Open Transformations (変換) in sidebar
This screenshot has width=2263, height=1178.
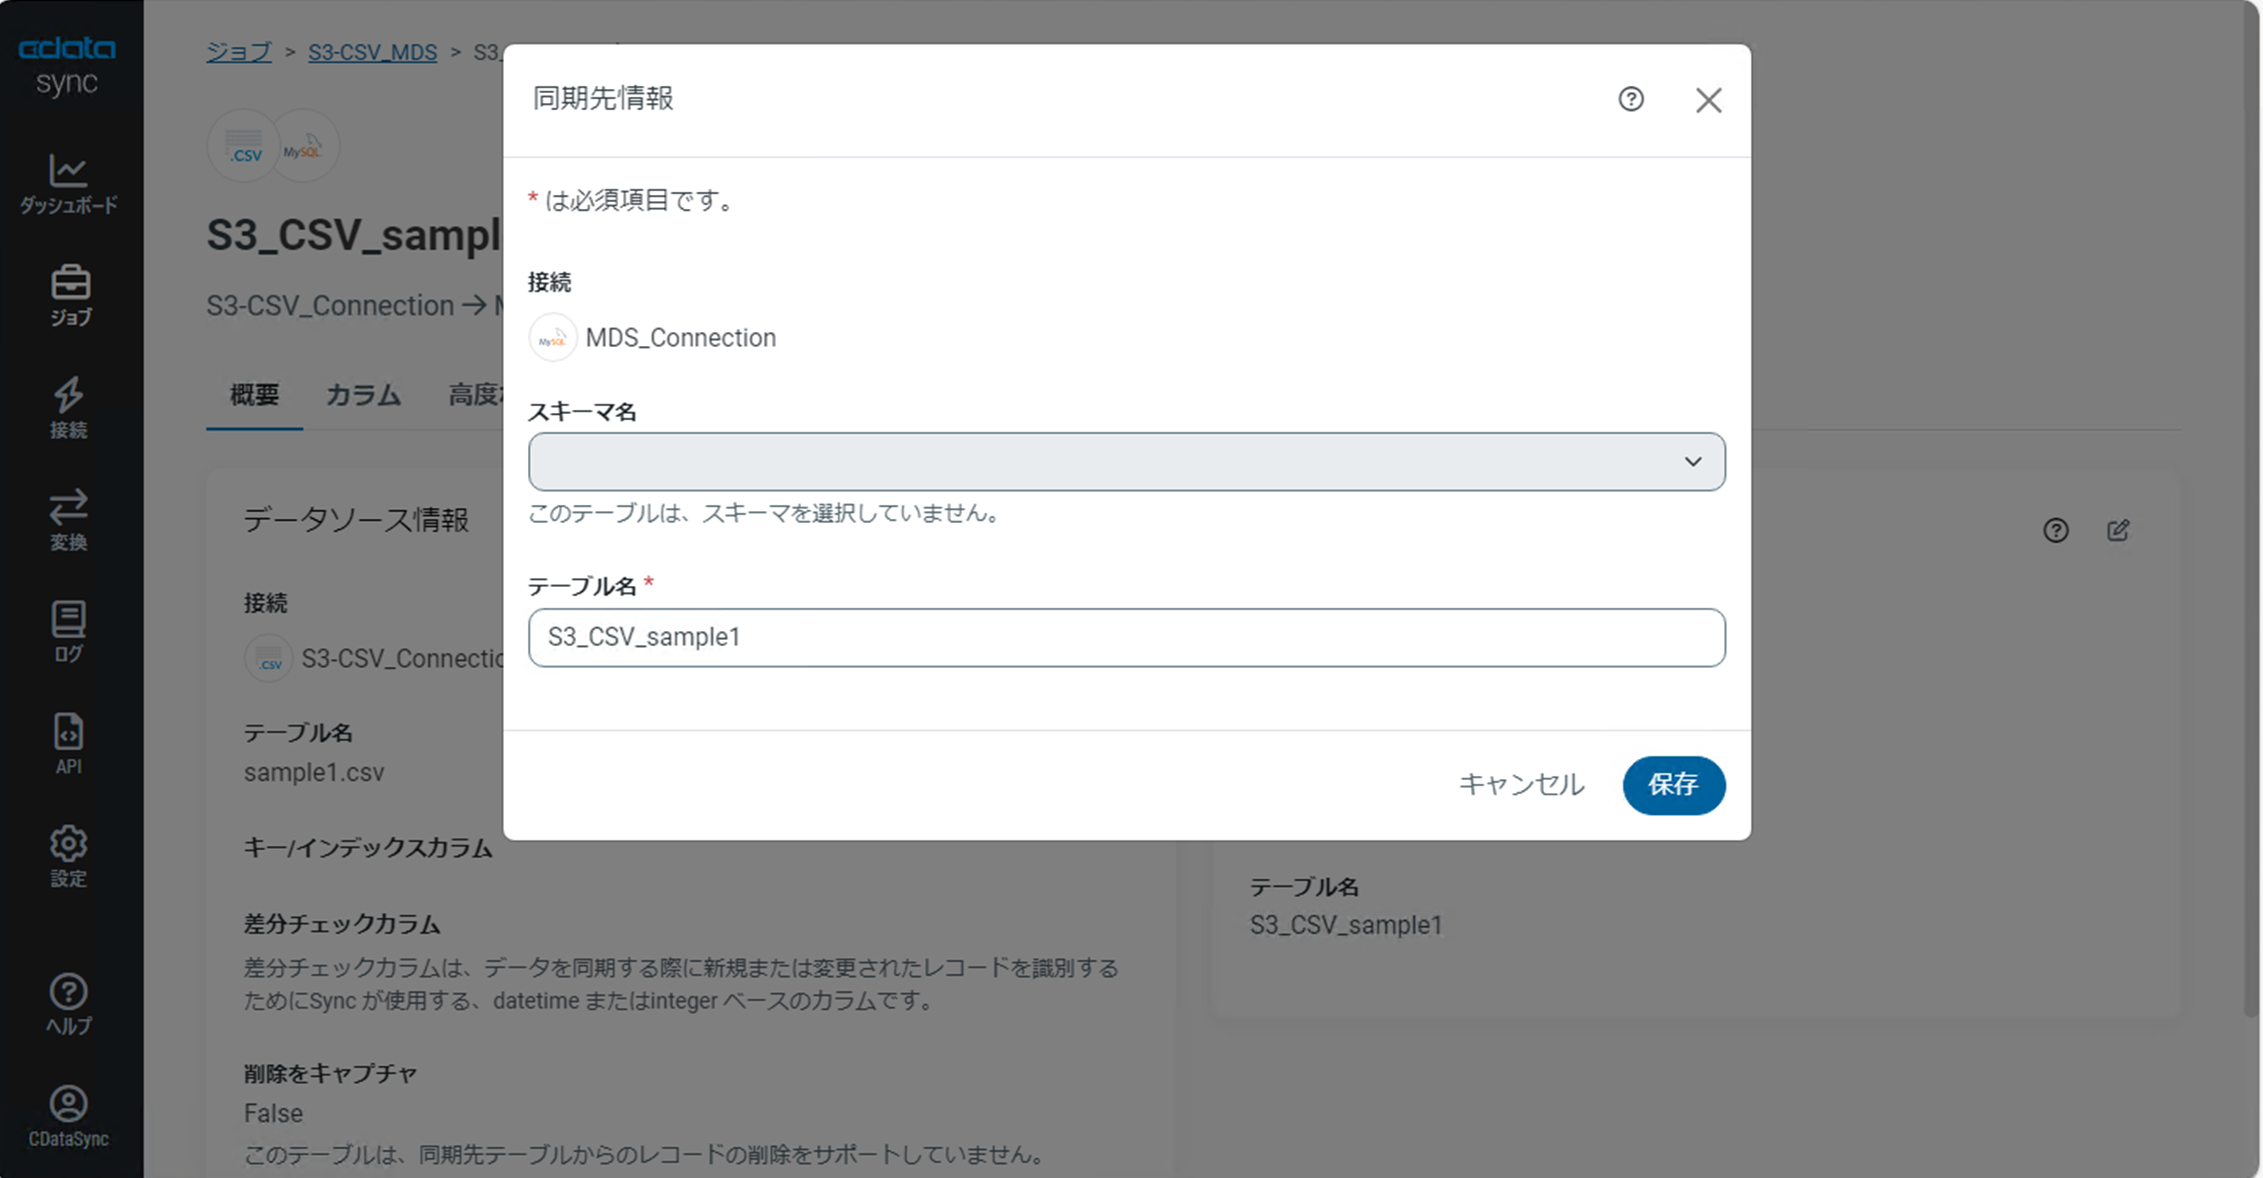[68, 521]
